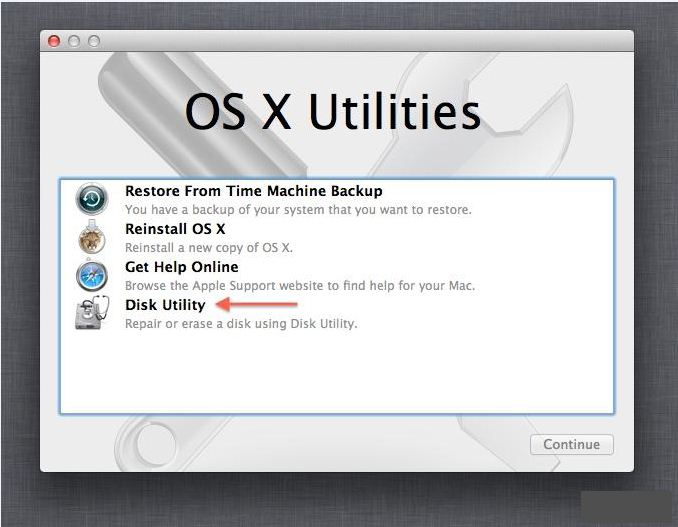
Task: Click the Time Machine clock icon
Action: click(x=92, y=199)
